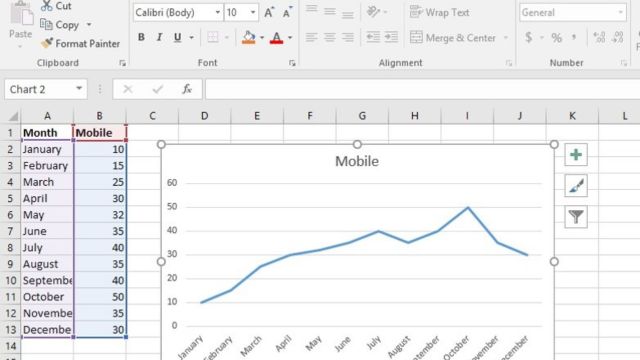Click the Orientation text-angle icon
Viewport: 640px width, 360px height.
pyautogui.click(x=373, y=11)
